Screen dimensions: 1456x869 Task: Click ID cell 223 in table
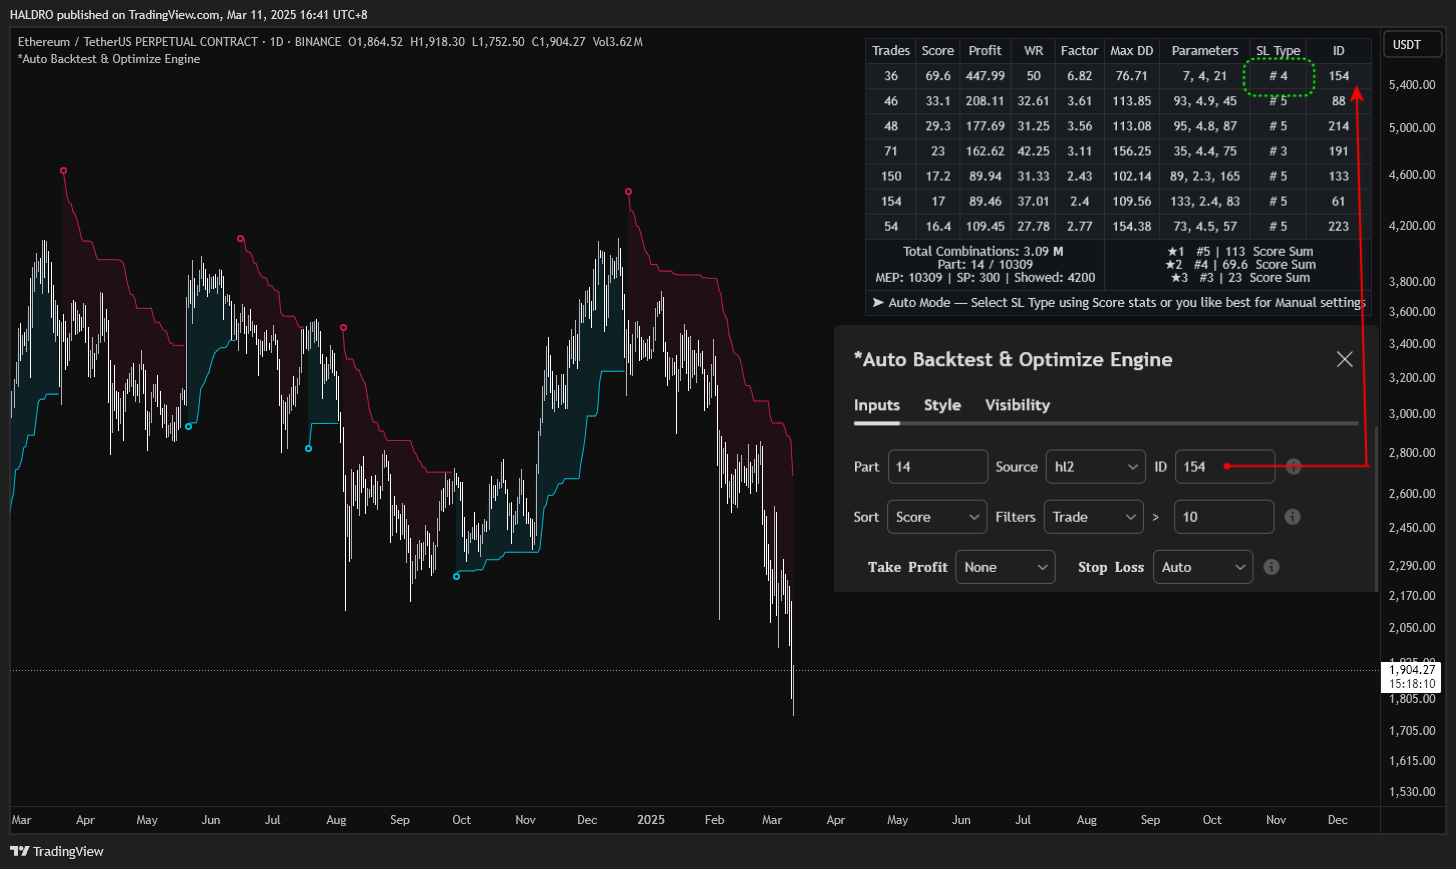pos(1339,226)
